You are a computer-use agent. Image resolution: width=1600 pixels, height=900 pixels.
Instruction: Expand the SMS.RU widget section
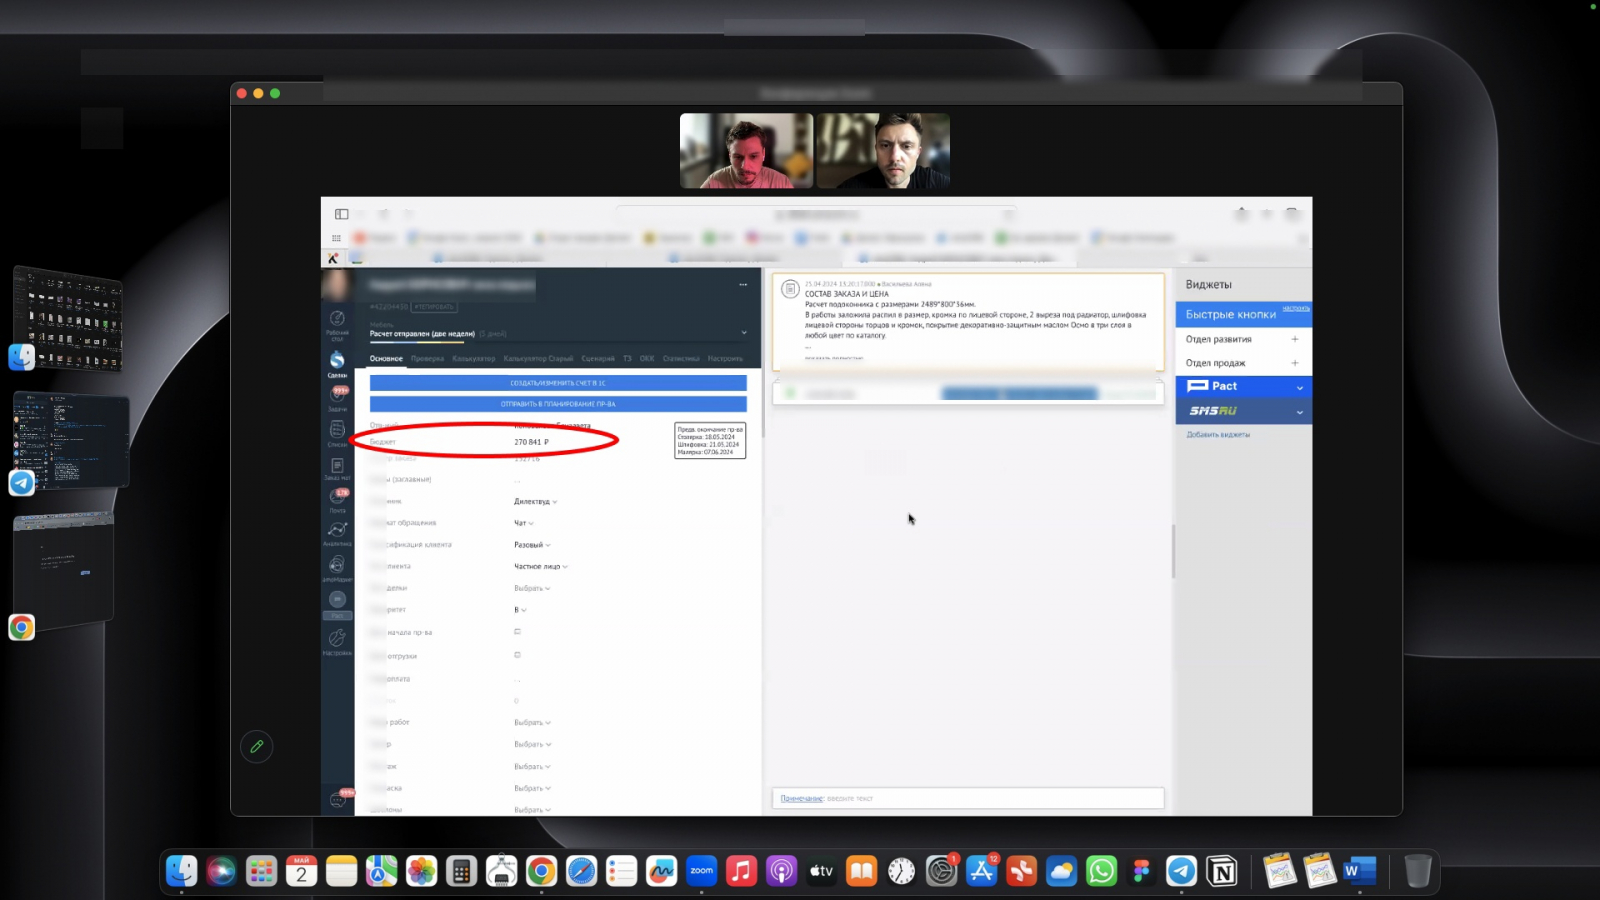click(x=1299, y=412)
